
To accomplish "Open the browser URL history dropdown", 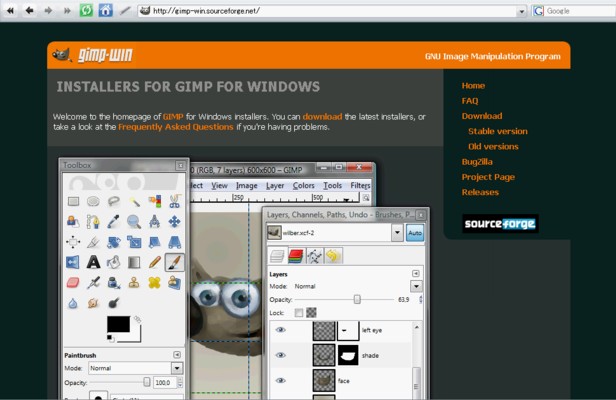I will (x=521, y=11).
